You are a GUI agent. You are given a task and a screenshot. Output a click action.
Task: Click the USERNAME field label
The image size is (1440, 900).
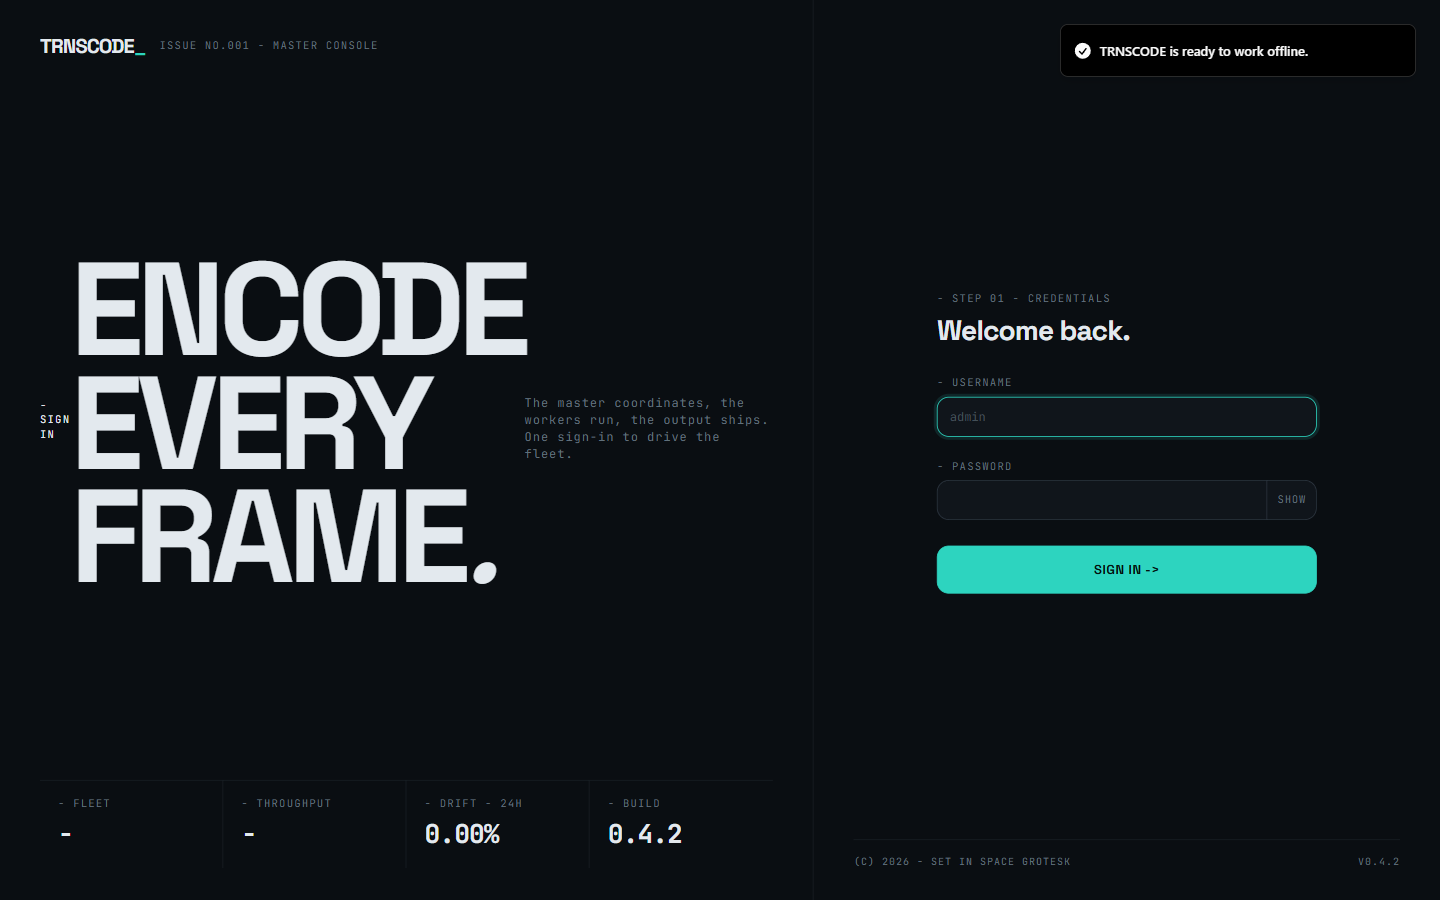[x=975, y=383]
